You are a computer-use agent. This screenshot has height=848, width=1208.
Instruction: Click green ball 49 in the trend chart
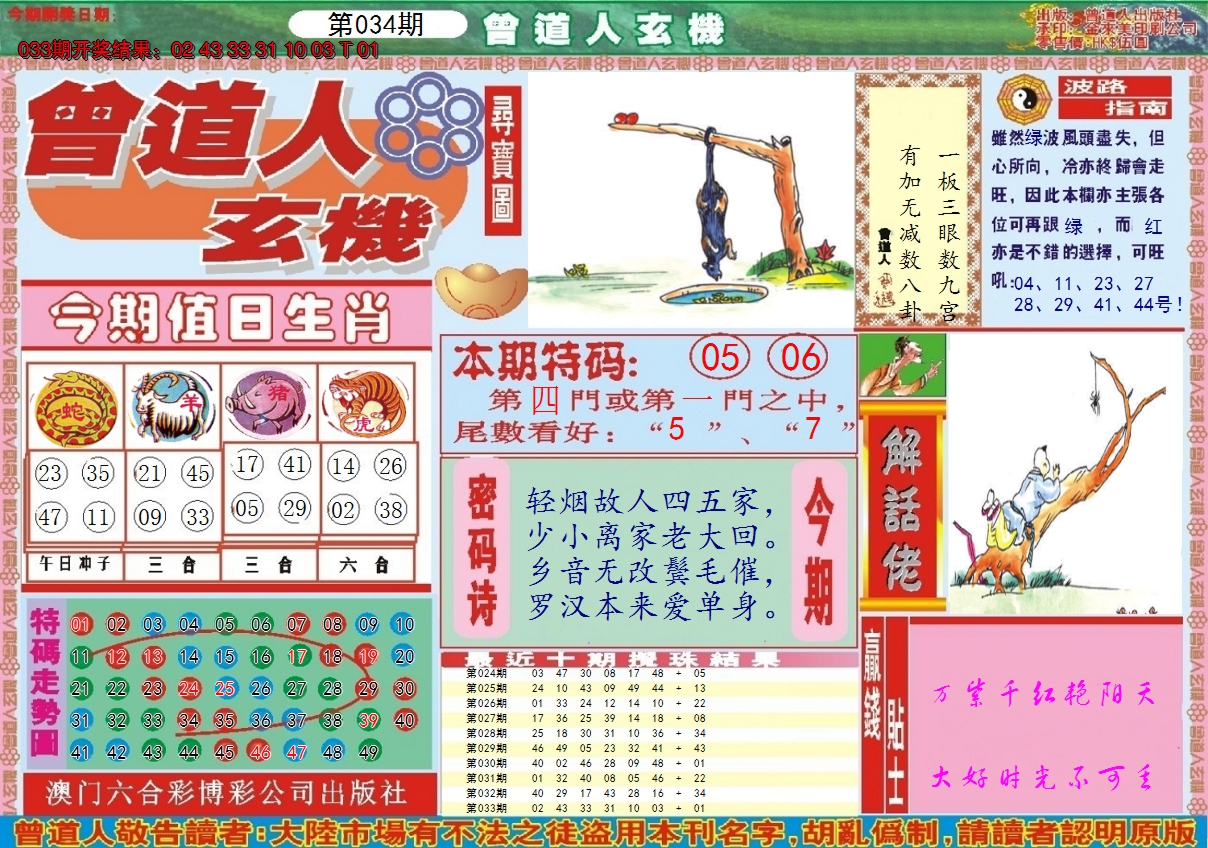pyautogui.click(x=368, y=752)
